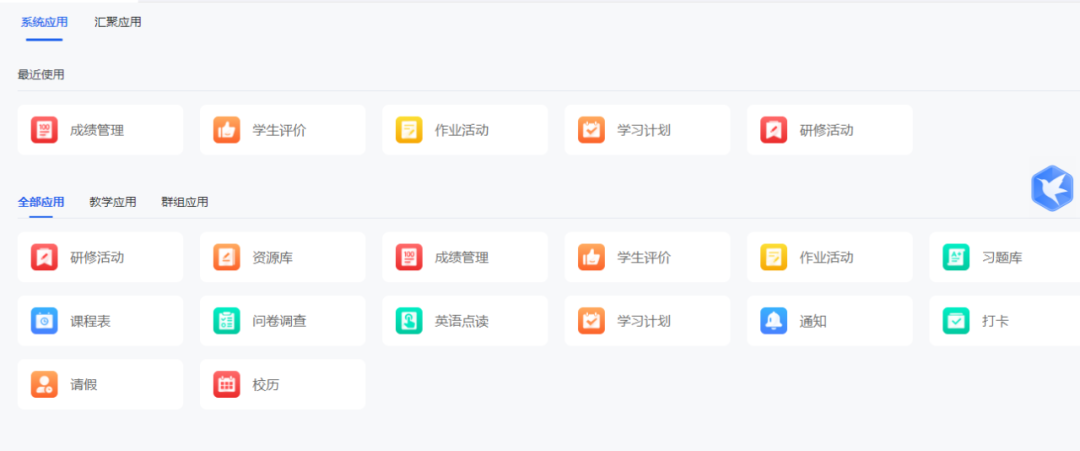Open the 资源库 app icon

pos(227,258)
